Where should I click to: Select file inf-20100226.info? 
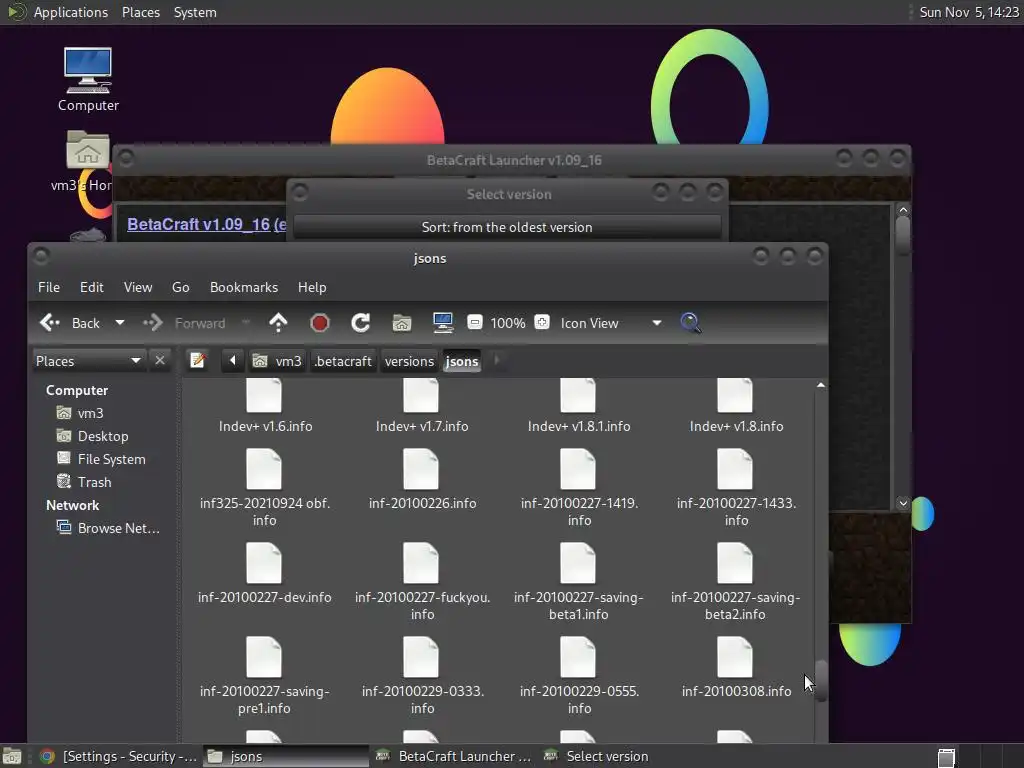422,479
